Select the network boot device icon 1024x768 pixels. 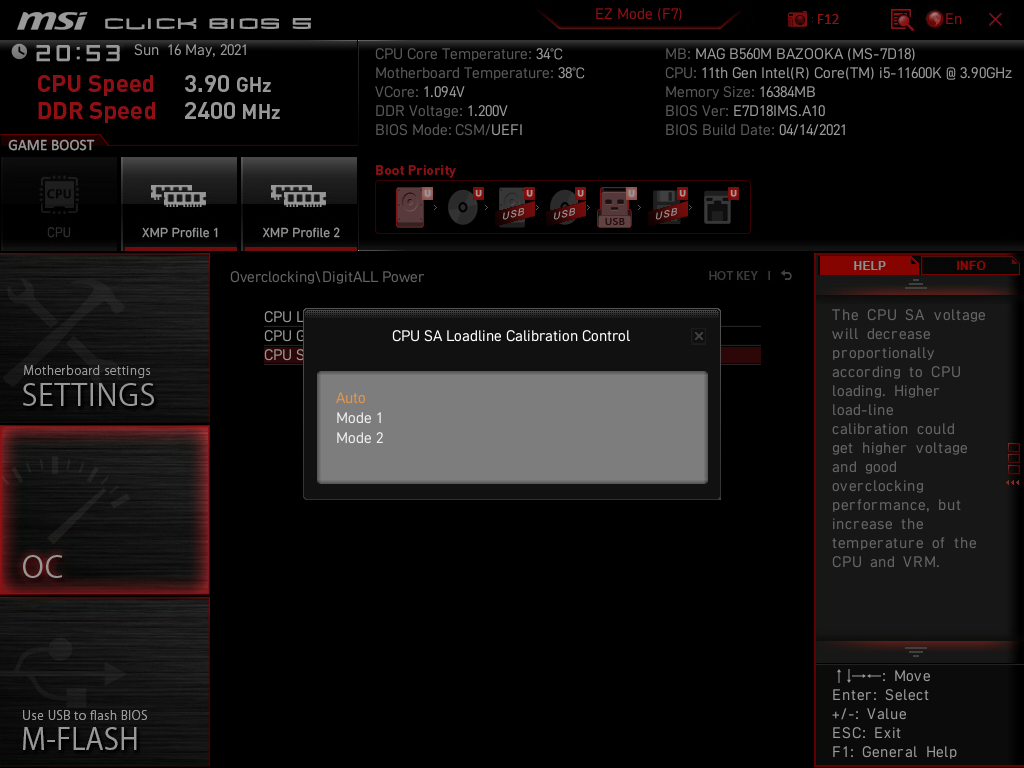coord(720,207)
